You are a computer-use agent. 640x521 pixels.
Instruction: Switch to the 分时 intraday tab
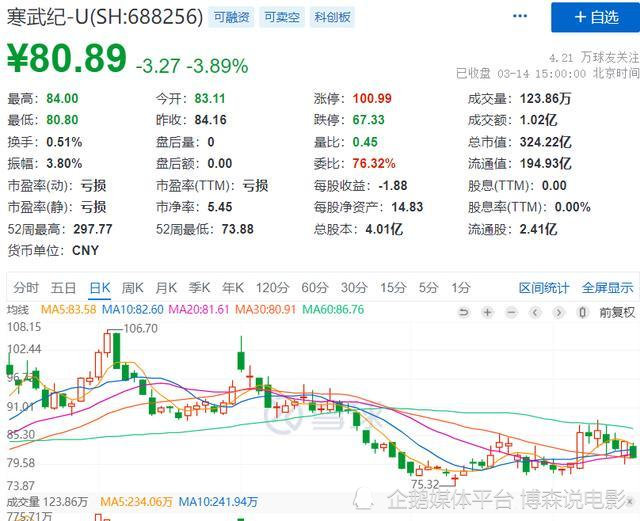pos(26,287)
